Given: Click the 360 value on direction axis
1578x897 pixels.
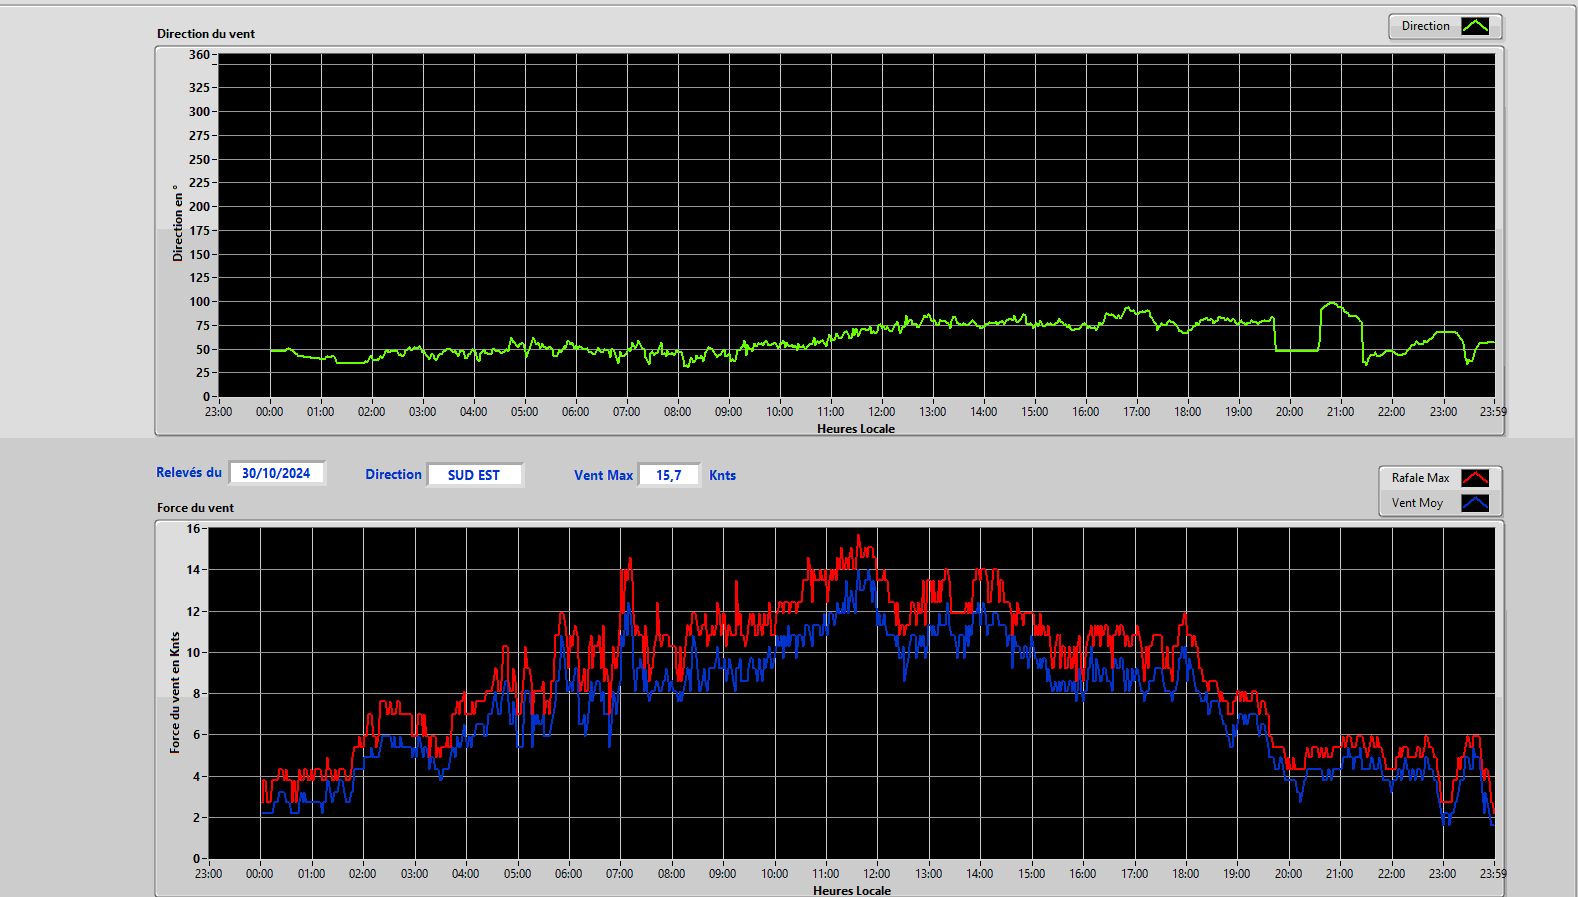Looking at the screenshot, I should point(199,55).
